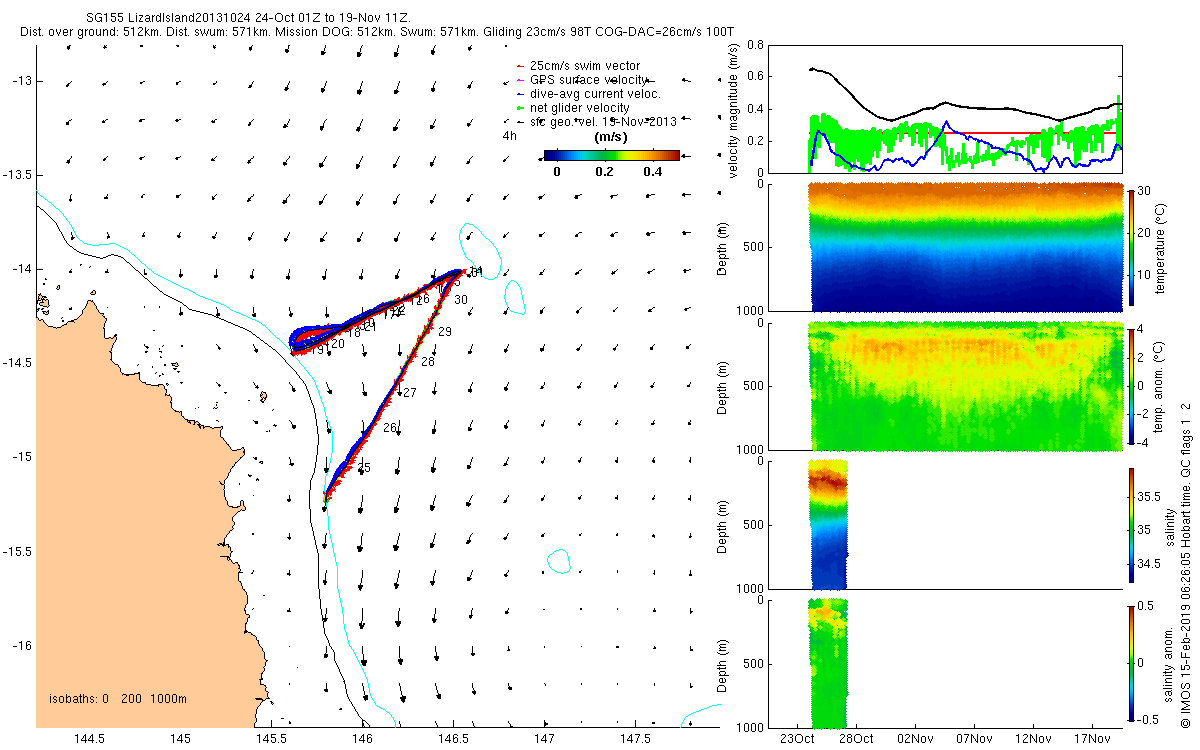Click the map latitude tick '-14'
This screenshot has width=1200, height=750.
click(x=24, y=269)
